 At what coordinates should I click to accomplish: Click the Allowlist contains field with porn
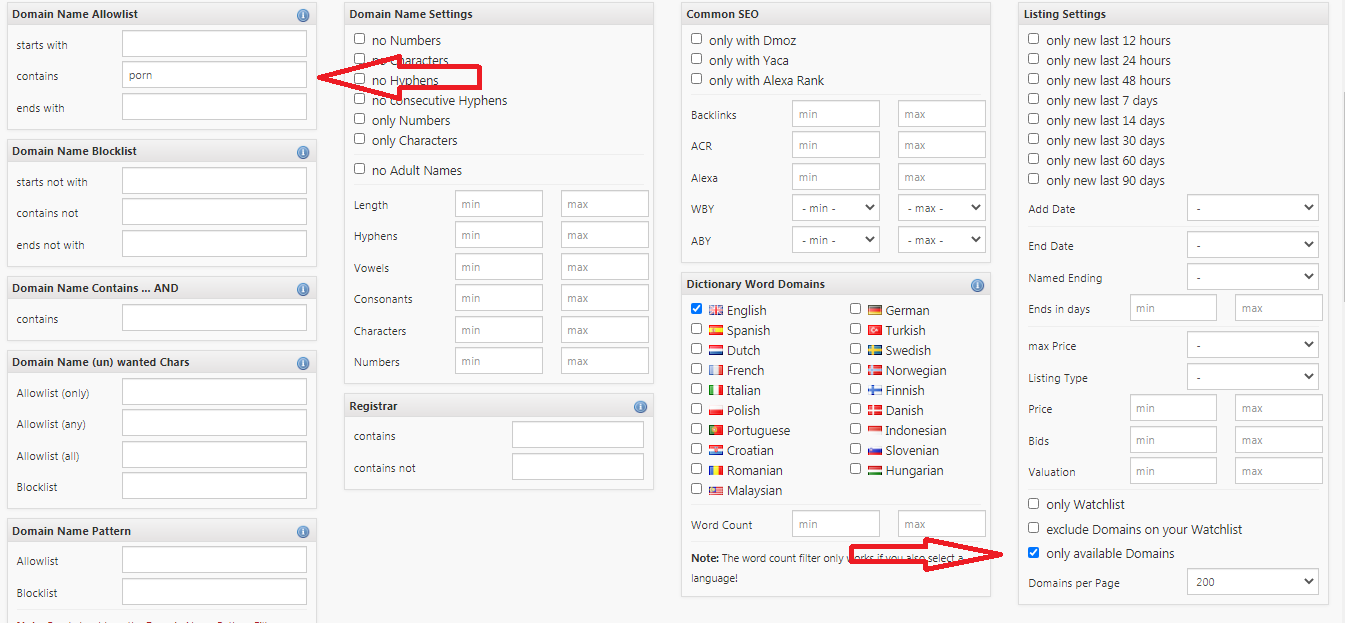pos(214,75)
